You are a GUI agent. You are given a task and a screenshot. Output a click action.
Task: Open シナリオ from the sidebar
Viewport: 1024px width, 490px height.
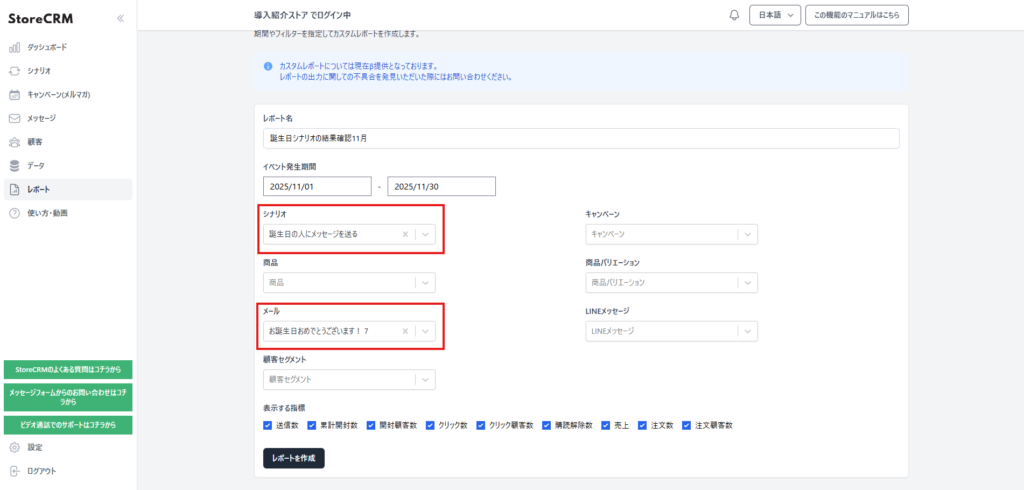coord(39,71)
